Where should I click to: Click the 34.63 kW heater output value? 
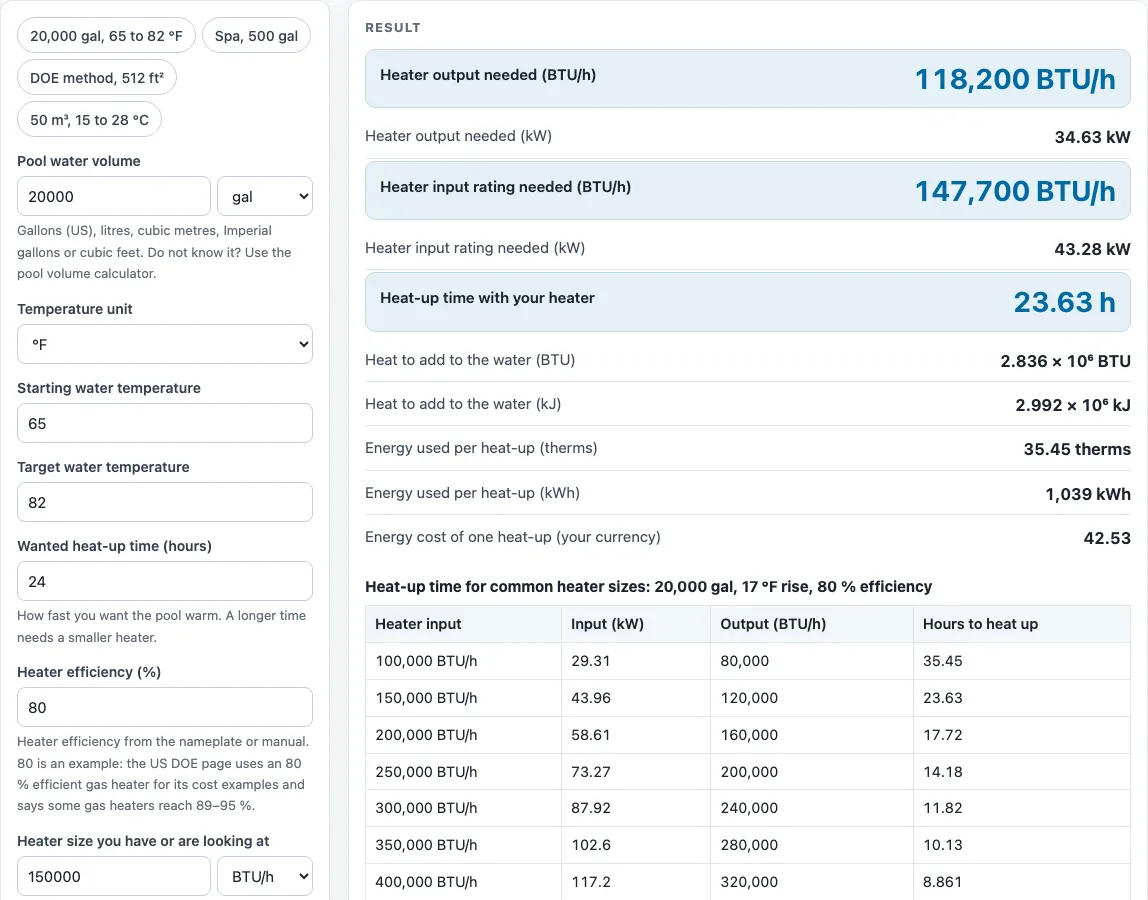(1092, 137)
